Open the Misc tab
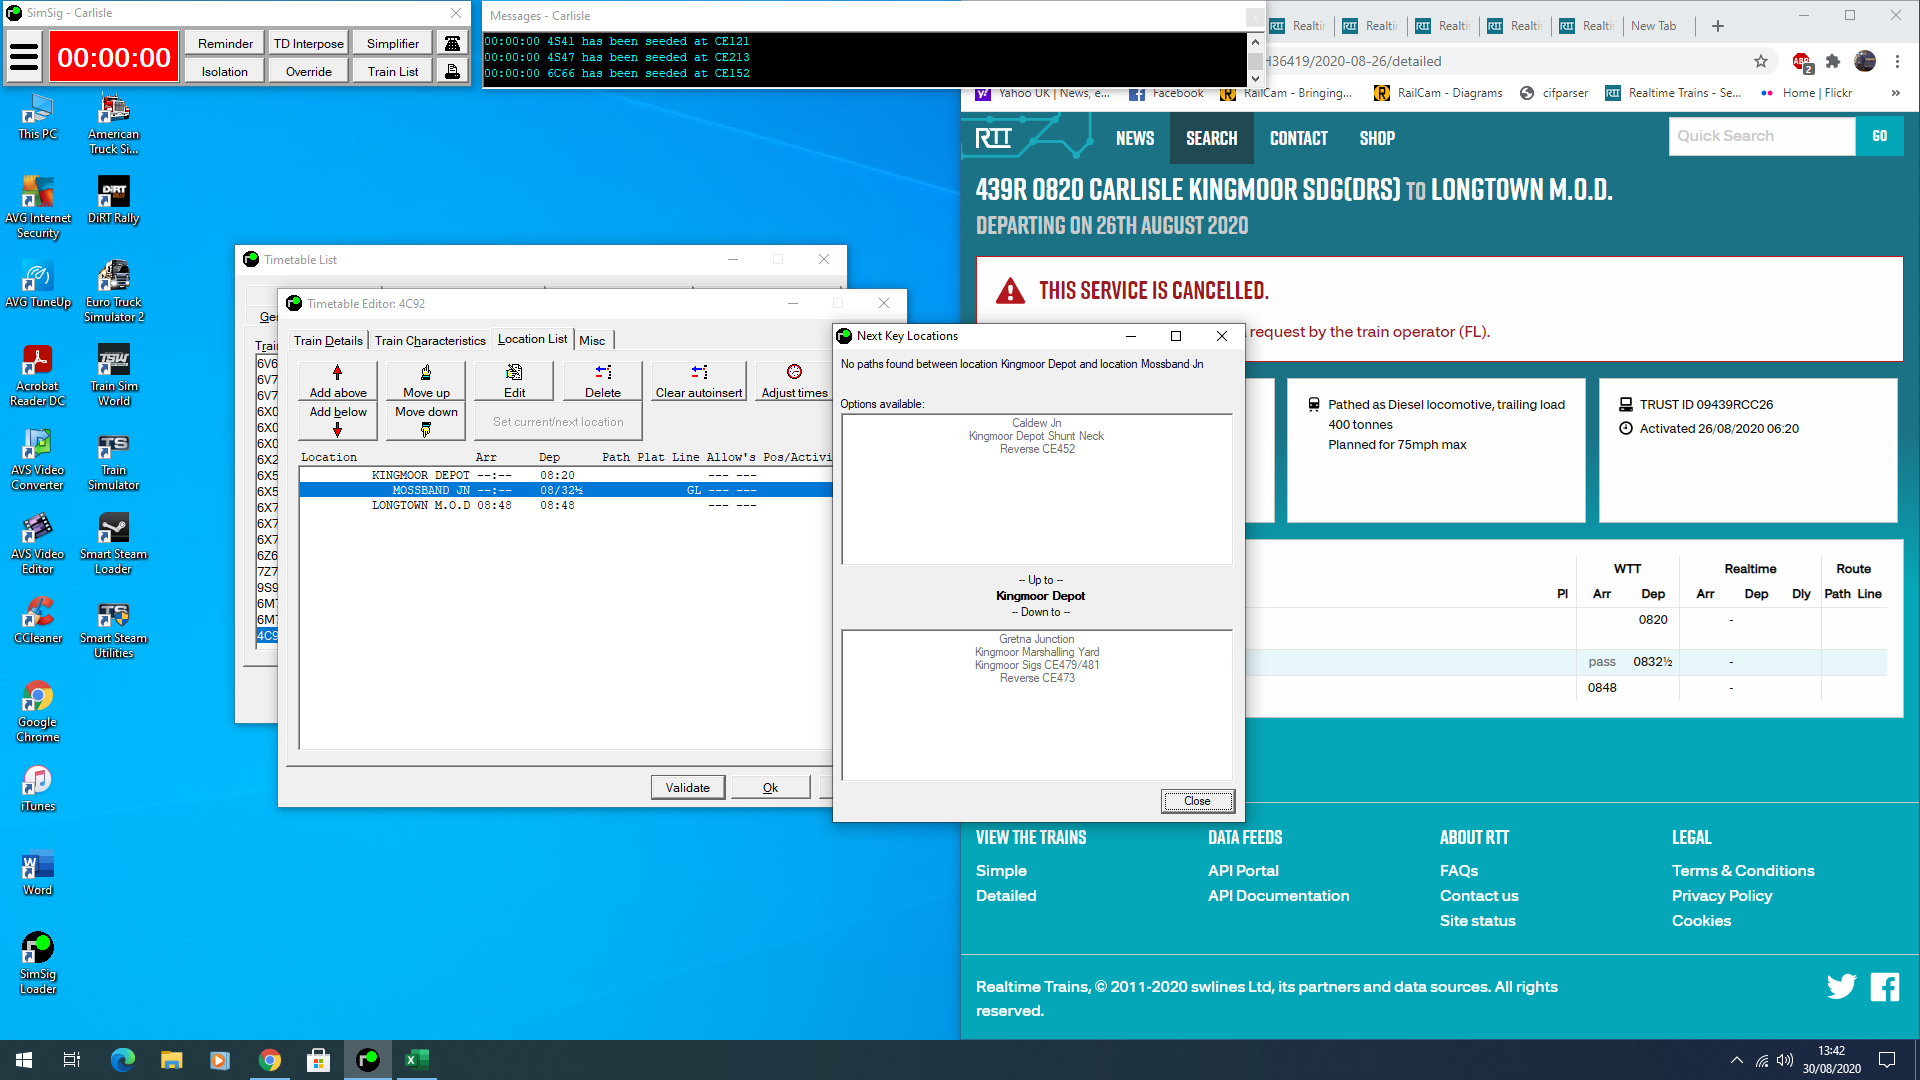Screen dimensions: 1920x1080 tap(592, 340)
